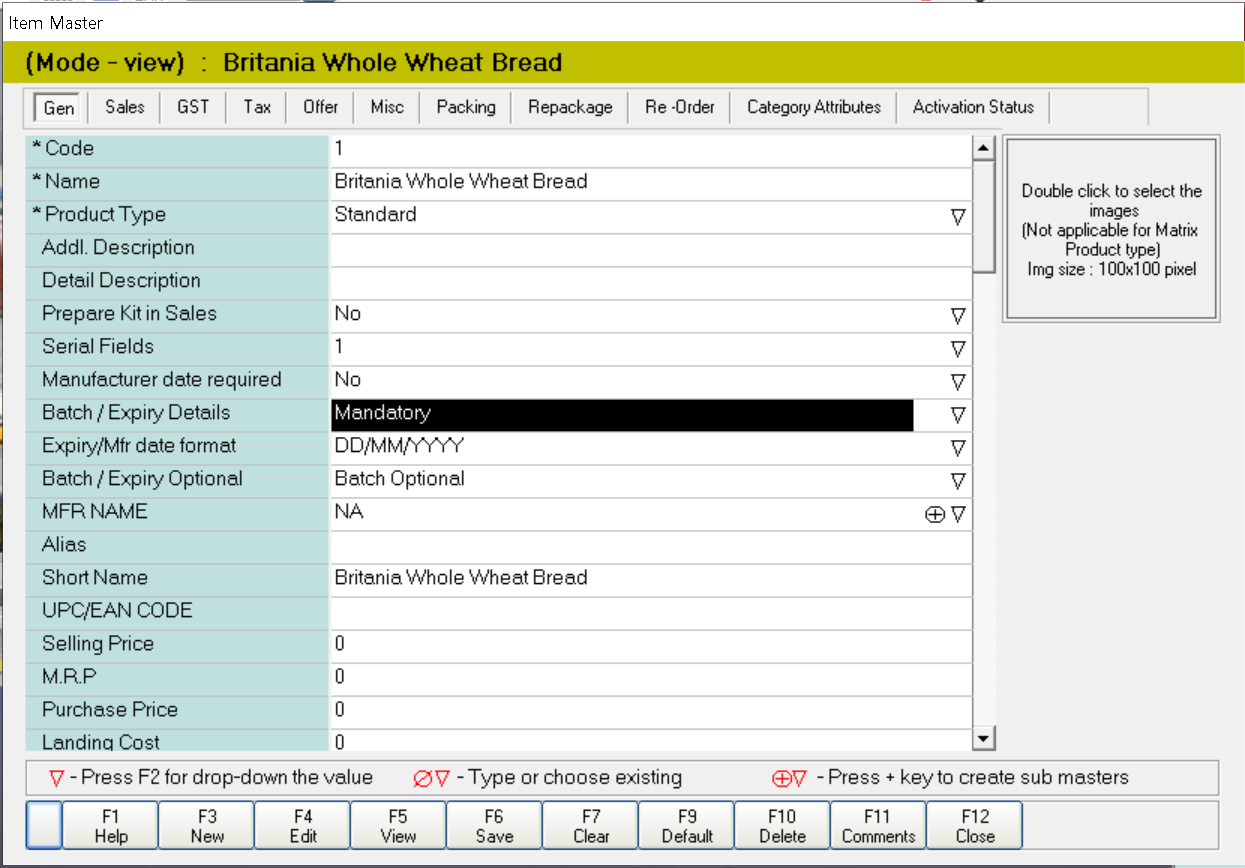Open the Re-Order tab

pos(680,107)
